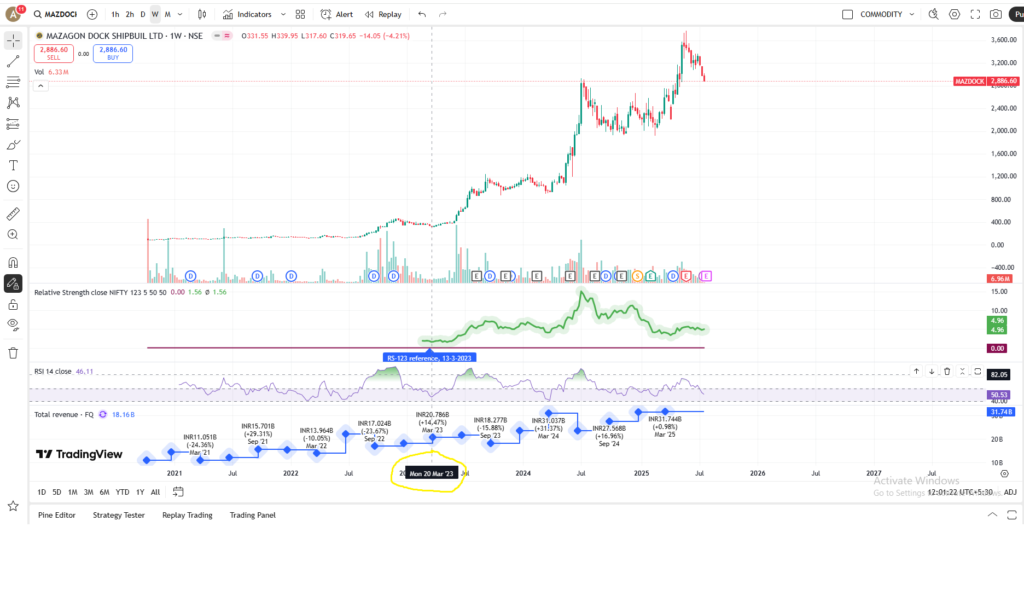This screenshot has height=608, width=1024.
Task: Maximize the bottom panel
Action: coord(1012,515)
